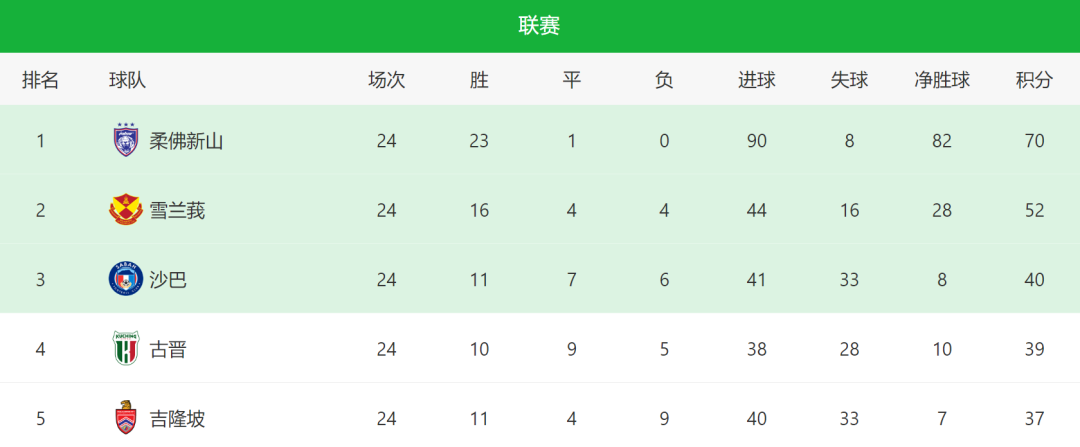Open the 柔佛新山 team name link

186,141
